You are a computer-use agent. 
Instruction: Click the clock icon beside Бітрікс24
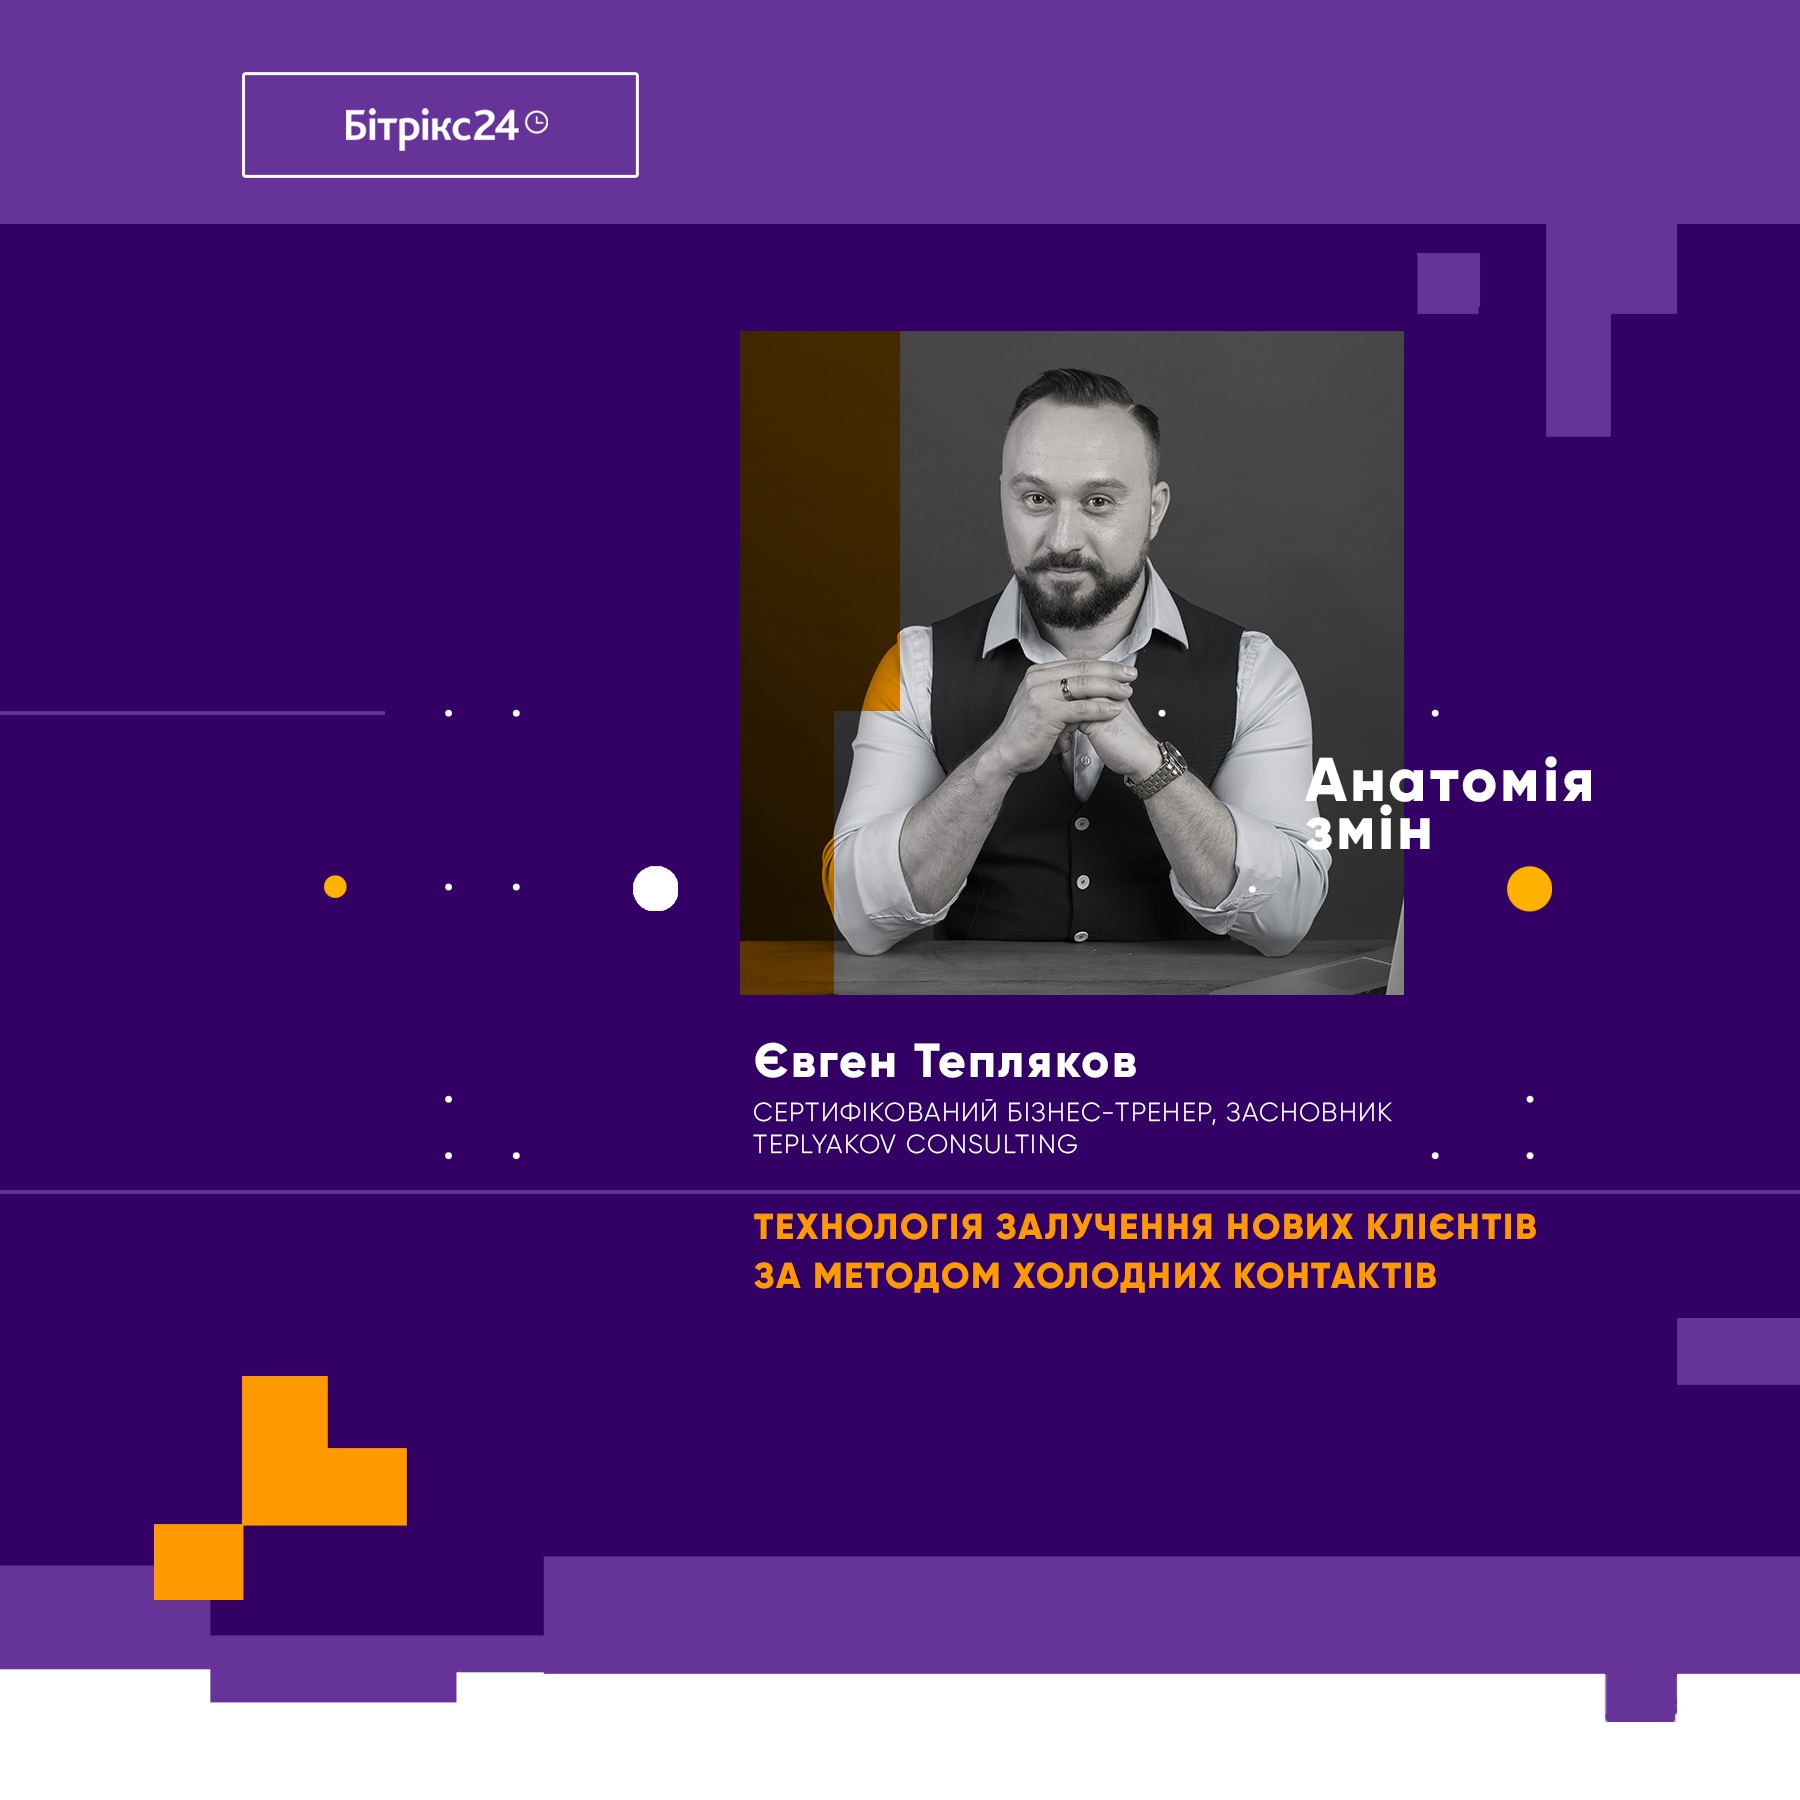537,122
